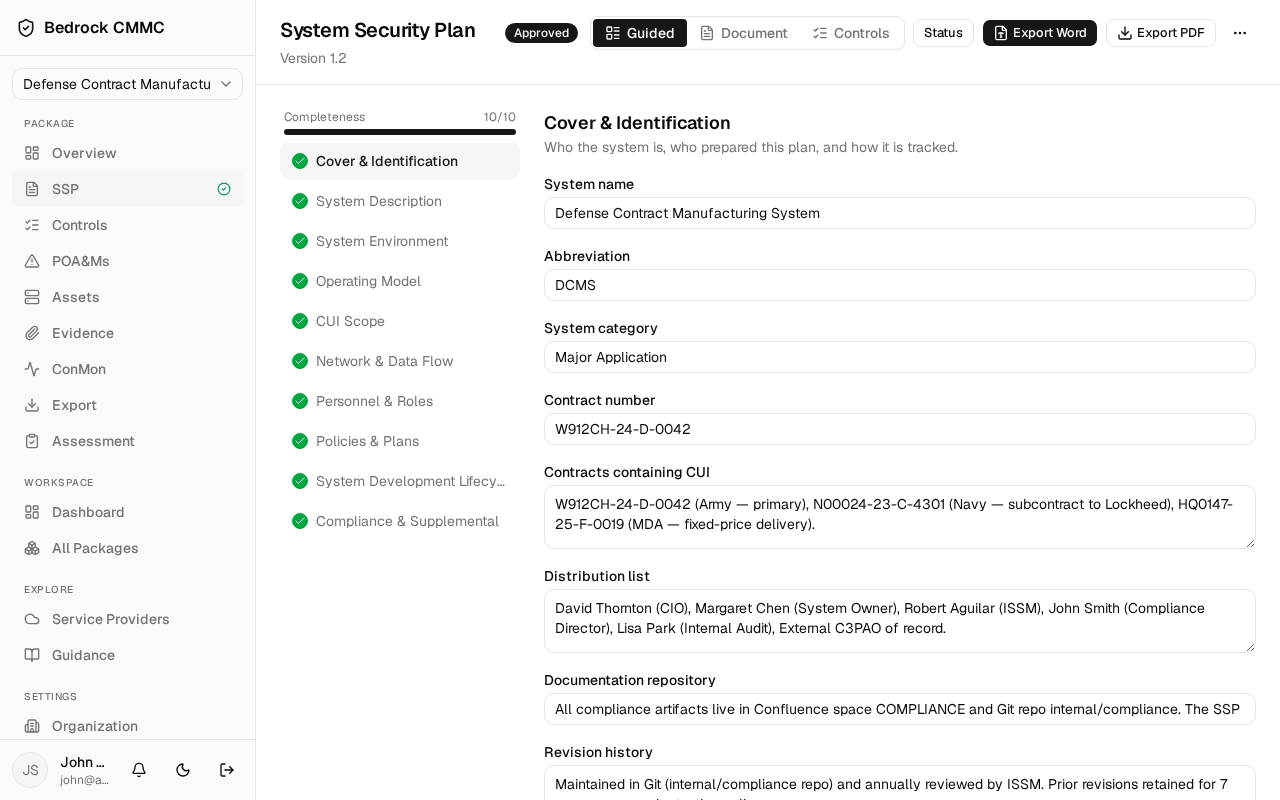Click the Export PDF button
The image size is (1280, 800).
1161,33
